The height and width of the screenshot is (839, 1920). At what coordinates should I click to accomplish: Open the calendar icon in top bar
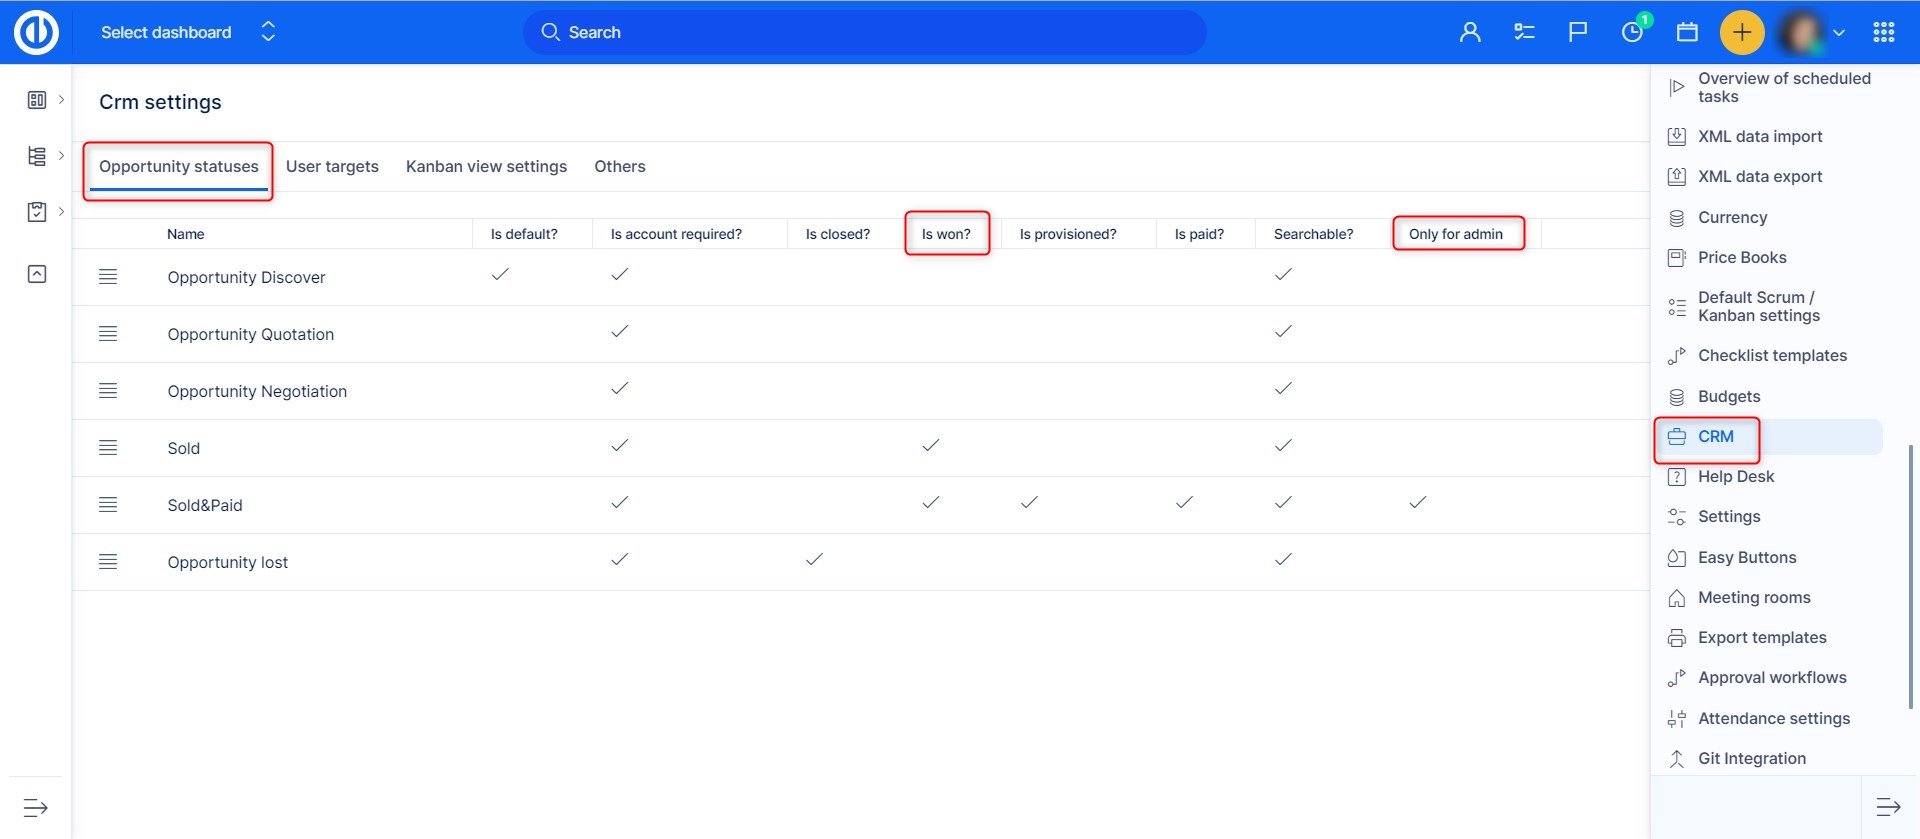tap(1687, 32)
